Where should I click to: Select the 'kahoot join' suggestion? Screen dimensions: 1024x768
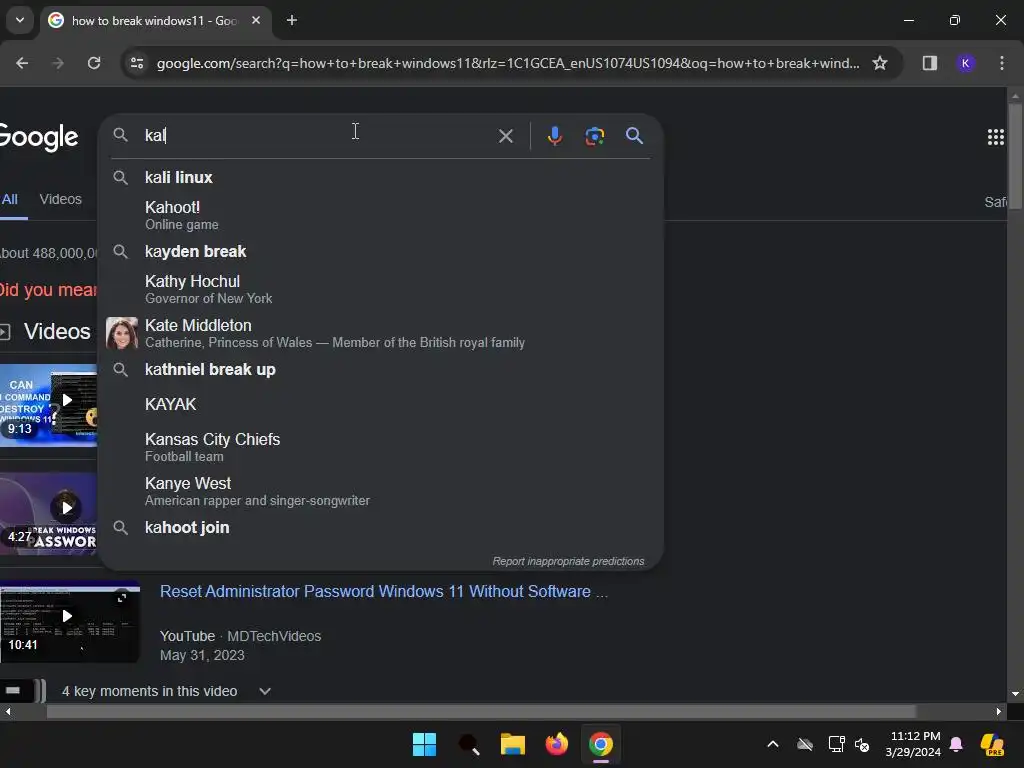(381, 528)
